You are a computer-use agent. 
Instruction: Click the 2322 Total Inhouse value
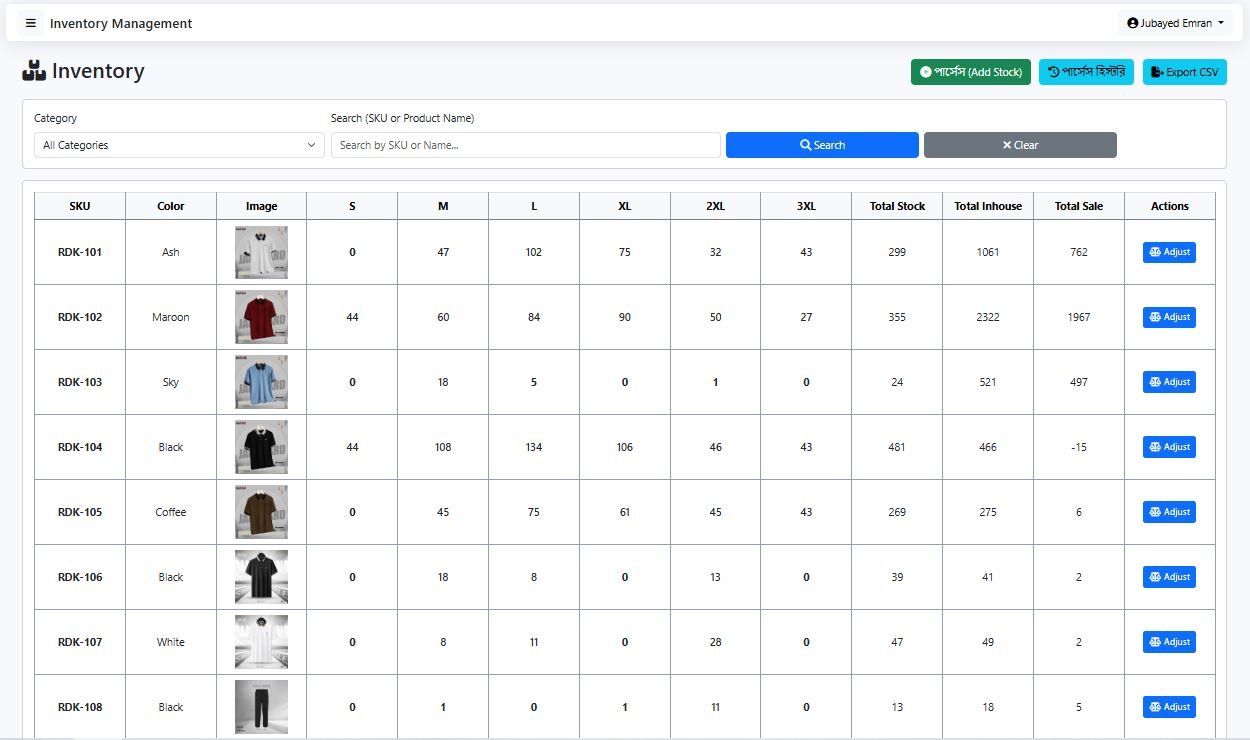(x=988, y=317)
